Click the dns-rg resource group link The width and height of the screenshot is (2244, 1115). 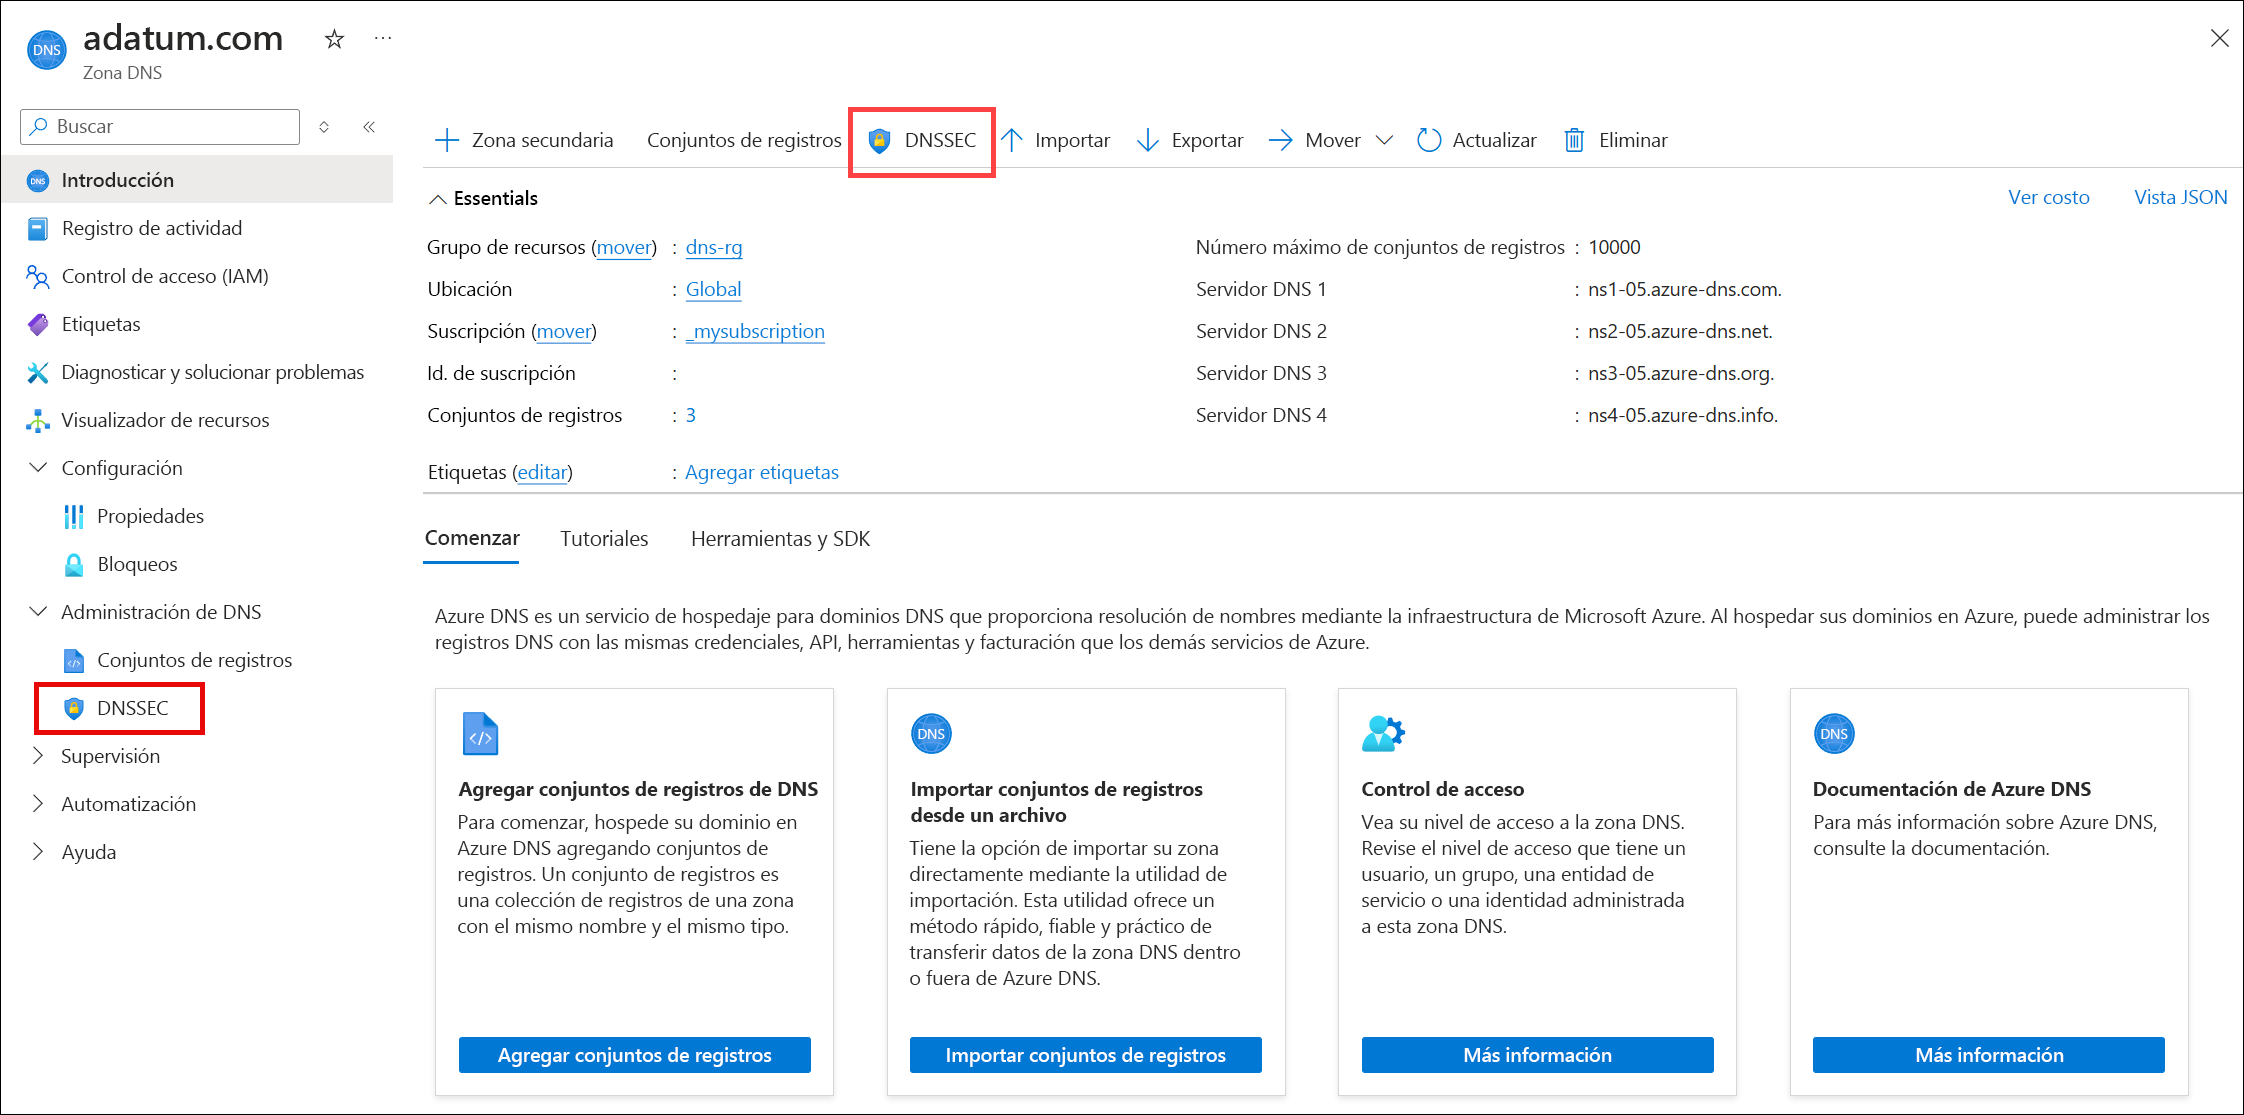714,248
